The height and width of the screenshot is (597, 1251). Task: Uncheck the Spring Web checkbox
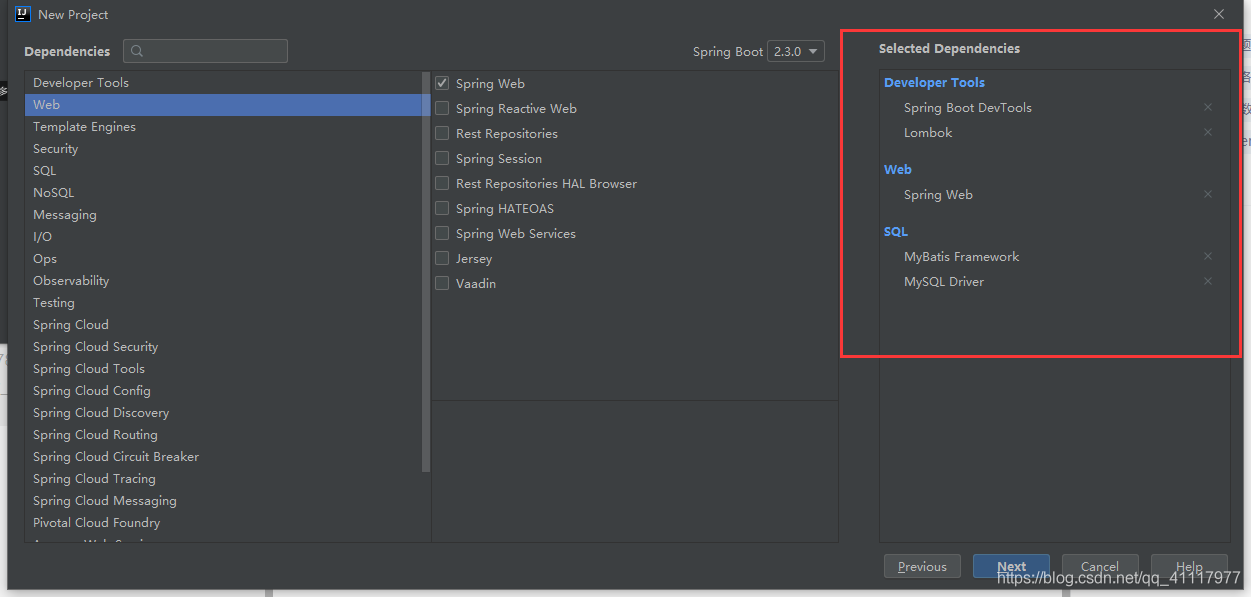point(442,83)
